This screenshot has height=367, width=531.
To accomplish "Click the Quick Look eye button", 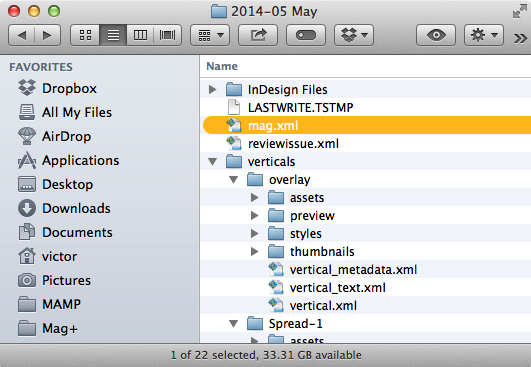I will [x=436, y=35].
